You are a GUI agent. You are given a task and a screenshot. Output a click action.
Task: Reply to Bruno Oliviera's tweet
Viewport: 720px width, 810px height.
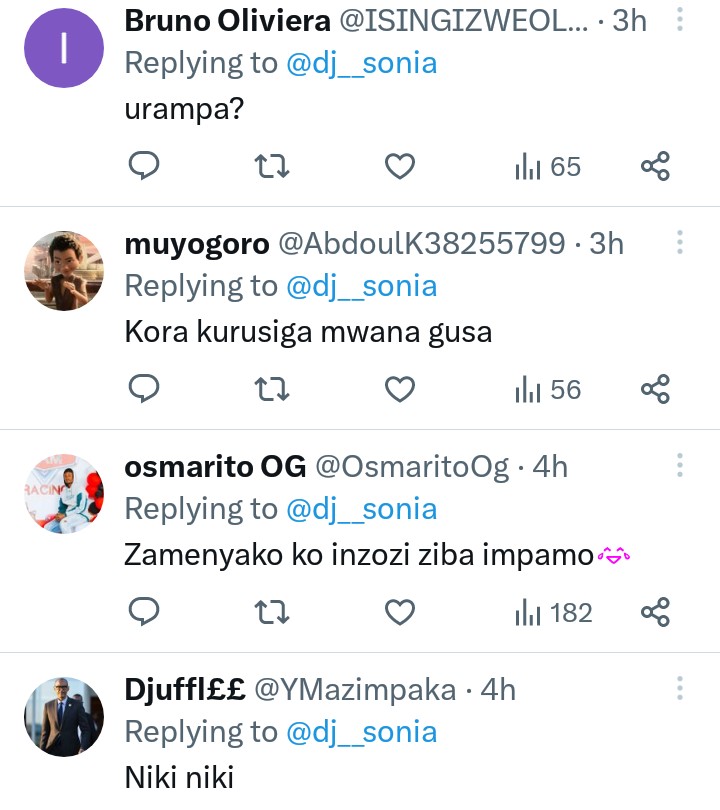(145, 167)
